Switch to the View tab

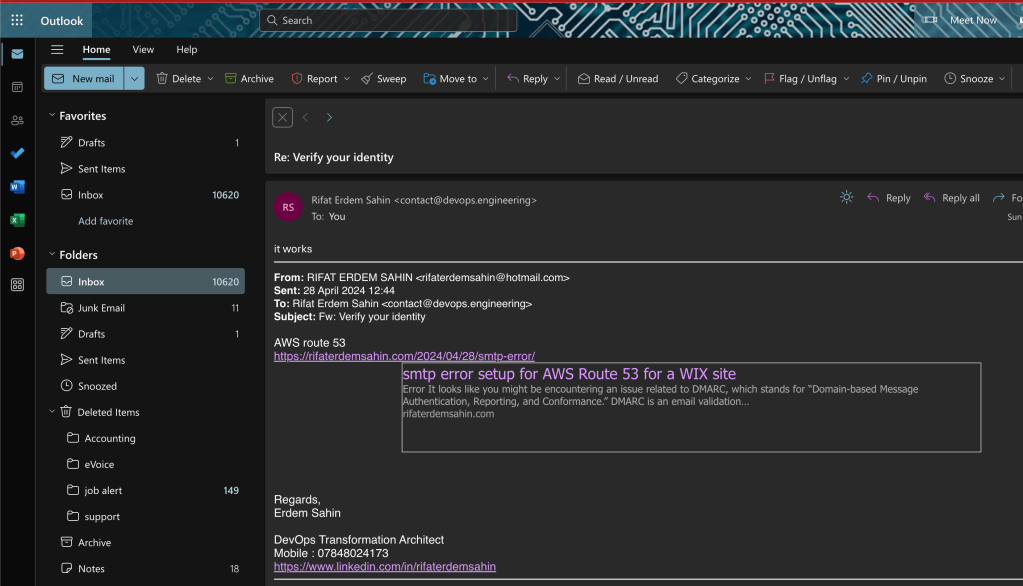(x=143, y=50)
